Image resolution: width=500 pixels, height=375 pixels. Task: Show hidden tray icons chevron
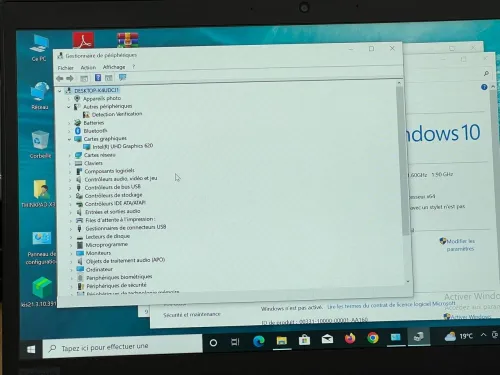483,335
